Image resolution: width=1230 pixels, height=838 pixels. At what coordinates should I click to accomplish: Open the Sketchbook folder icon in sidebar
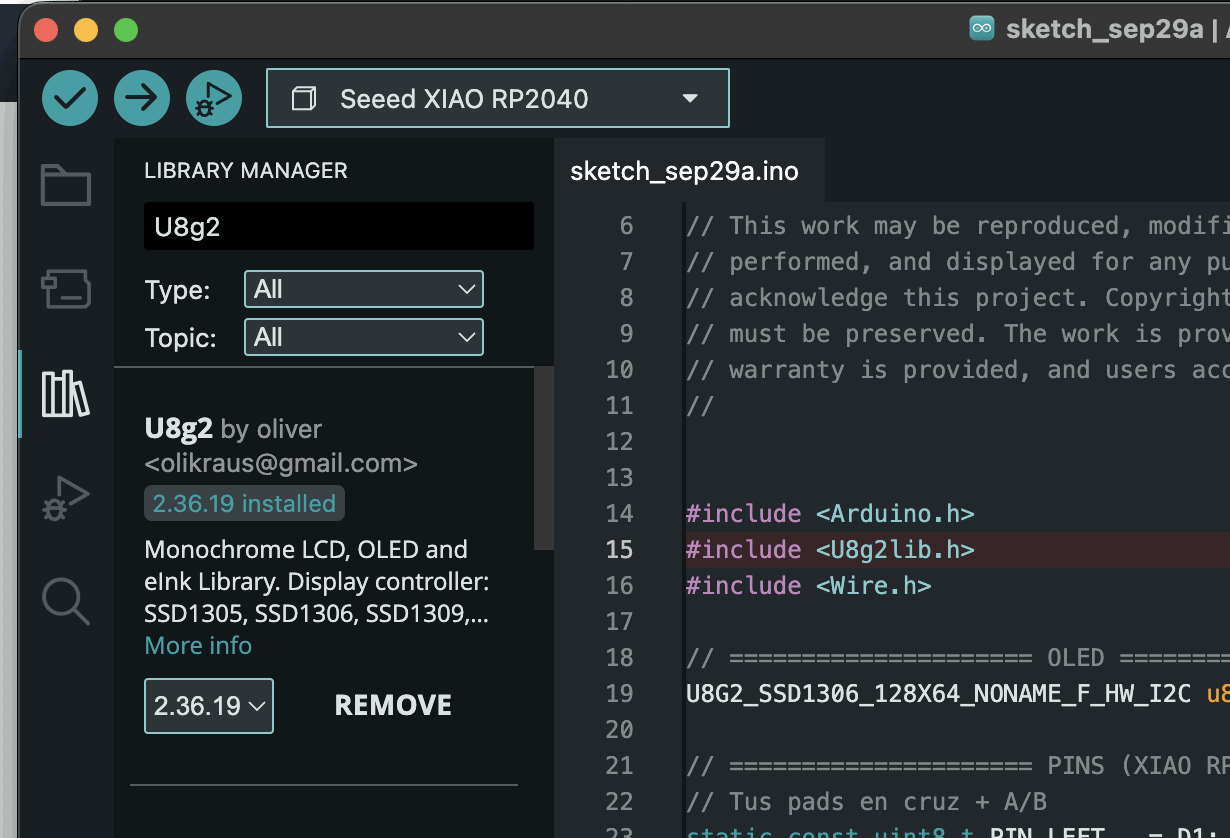click(66, 186)
